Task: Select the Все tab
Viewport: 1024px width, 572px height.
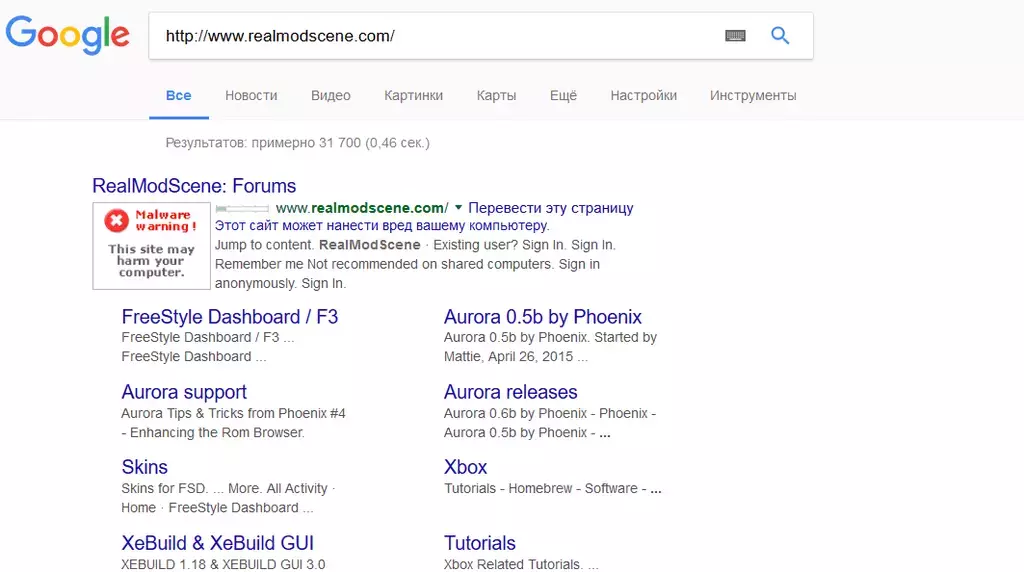Action: pyautogui.click(x=178, y=95)
